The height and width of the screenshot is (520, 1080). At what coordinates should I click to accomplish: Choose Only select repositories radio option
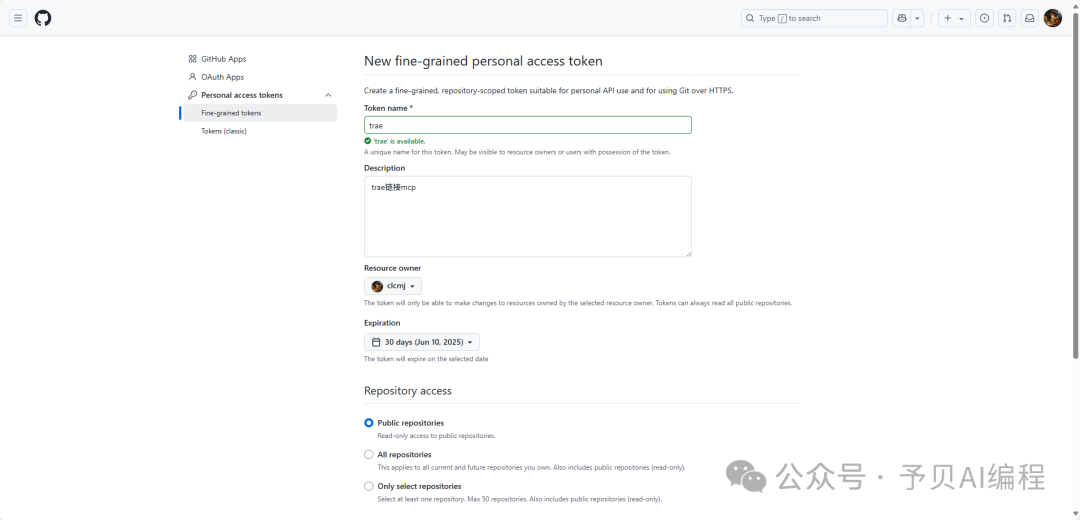369,486
